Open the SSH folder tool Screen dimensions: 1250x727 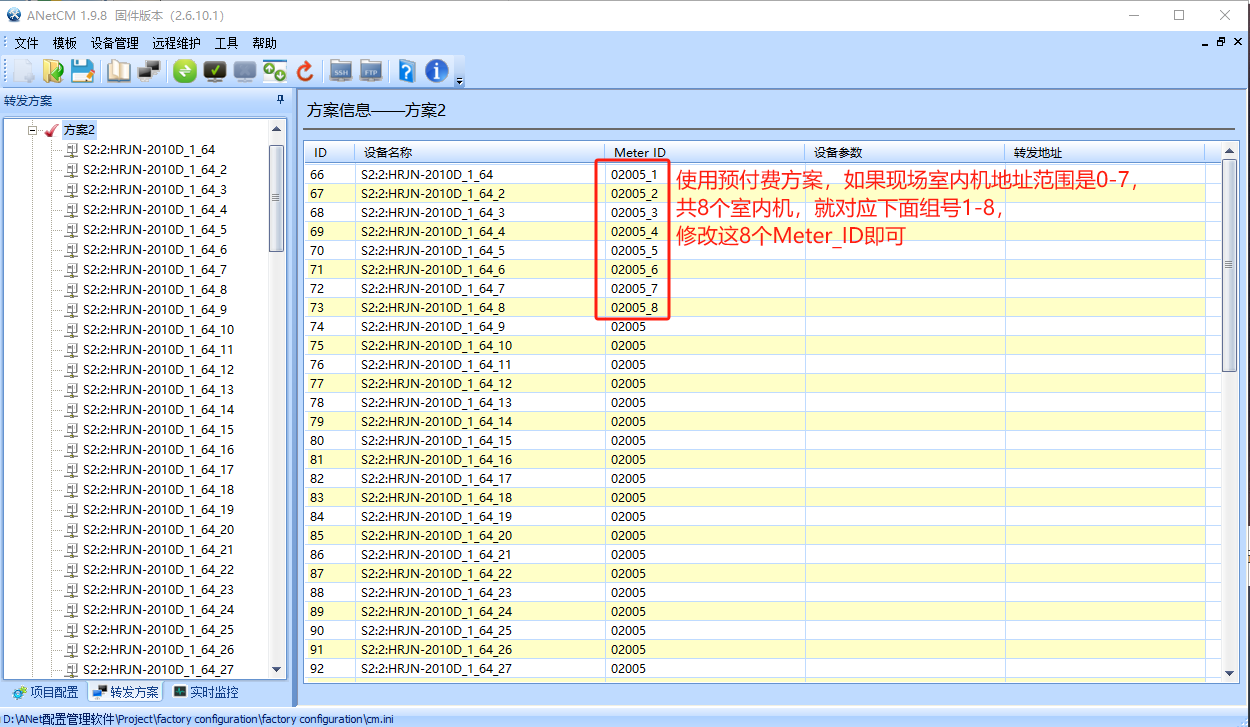click(341, 71)
